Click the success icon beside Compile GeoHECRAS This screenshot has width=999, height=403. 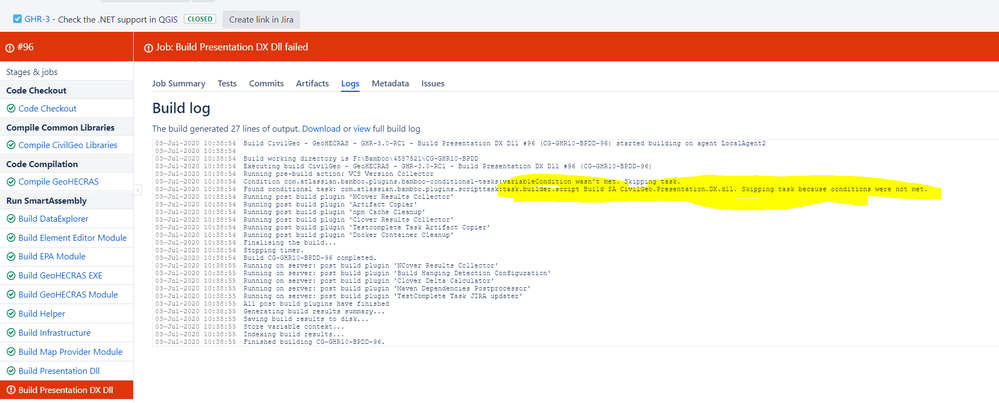(11, 182)
